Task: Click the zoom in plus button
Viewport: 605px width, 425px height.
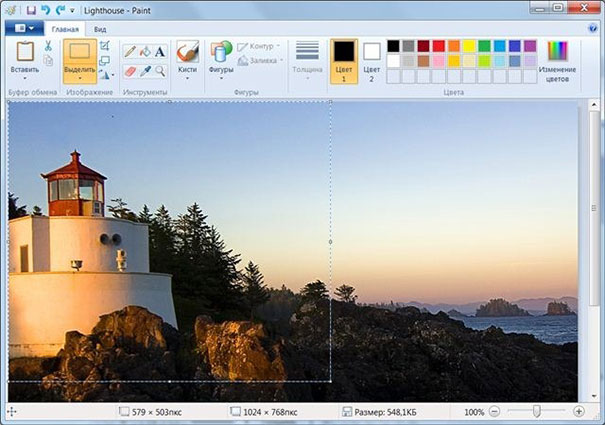Action: tap(579, 411)
